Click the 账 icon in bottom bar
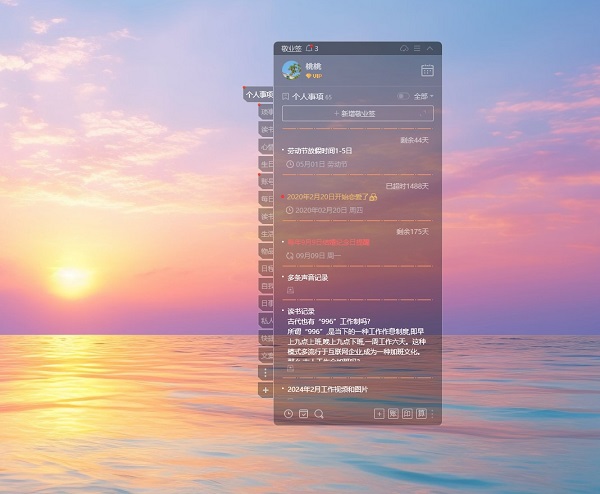 393,414
